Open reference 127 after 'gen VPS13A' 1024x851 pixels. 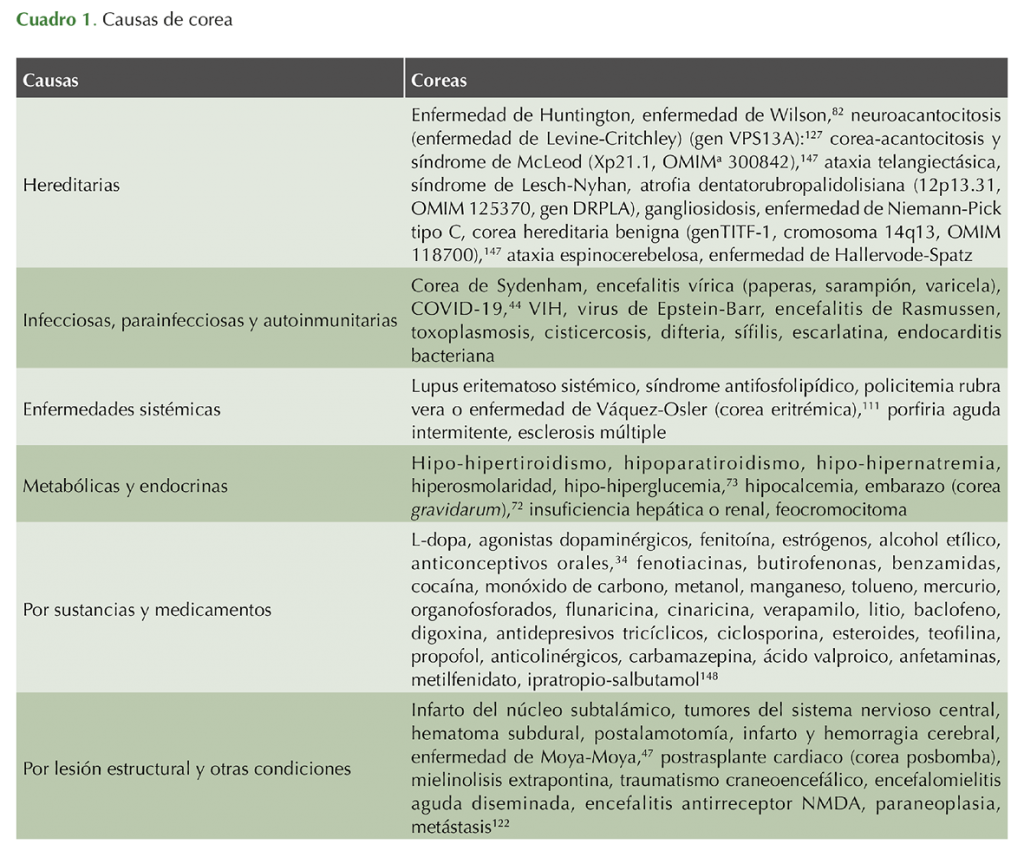812,135
